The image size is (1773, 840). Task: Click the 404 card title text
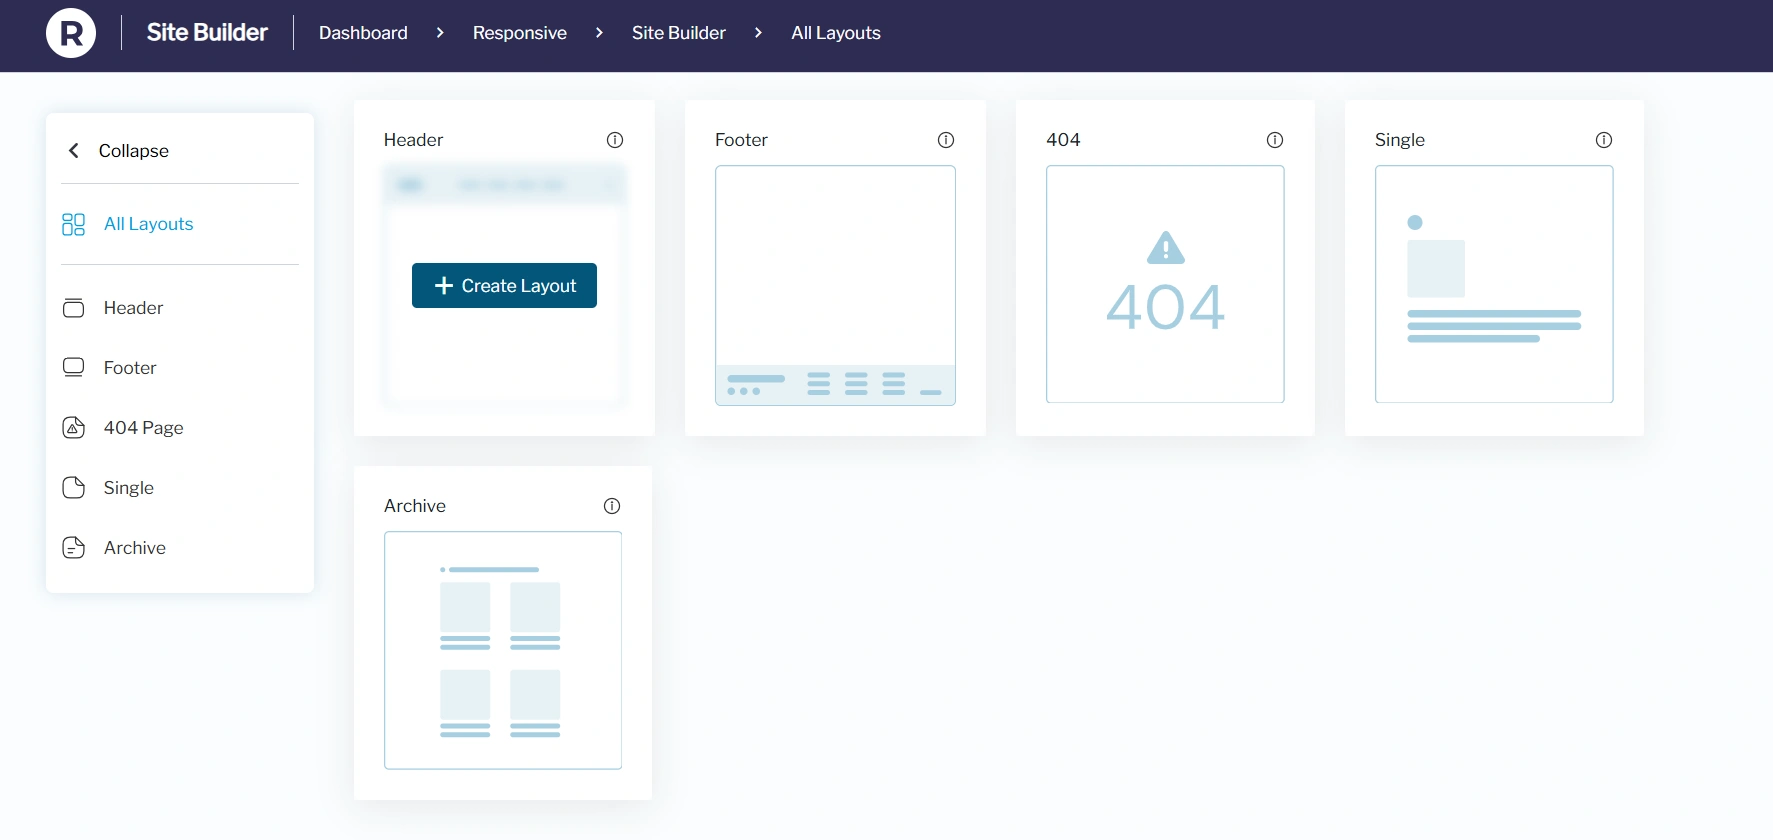coord(1063,140)
